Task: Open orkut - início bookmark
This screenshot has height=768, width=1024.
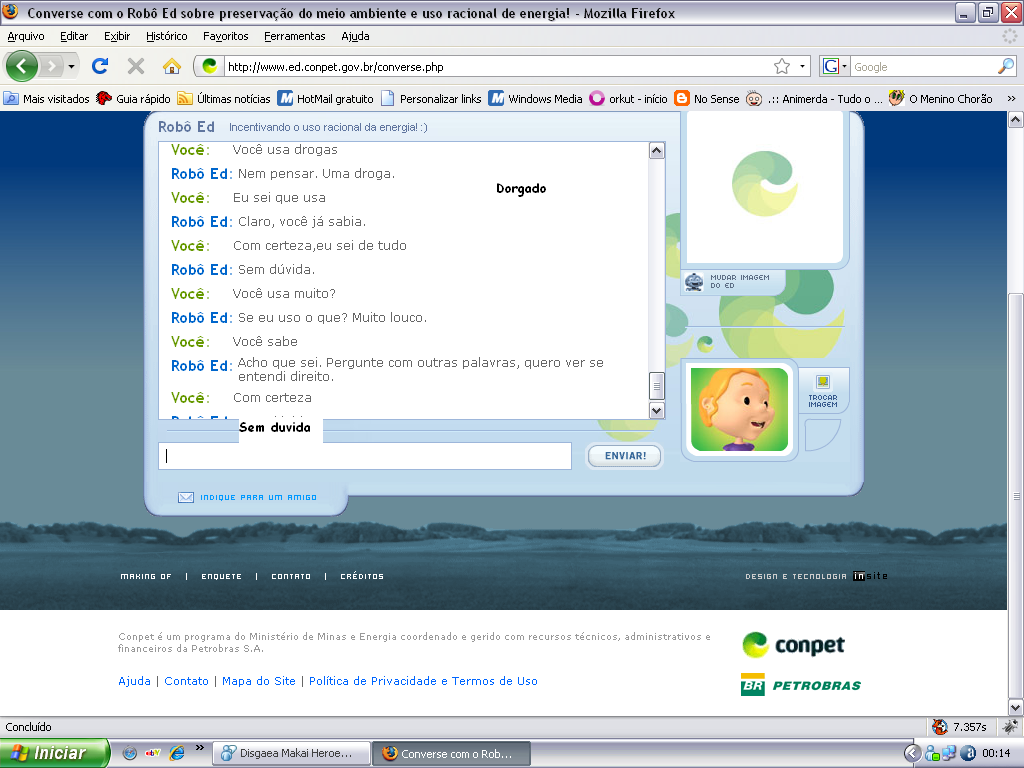Action: tap(628, 99)
